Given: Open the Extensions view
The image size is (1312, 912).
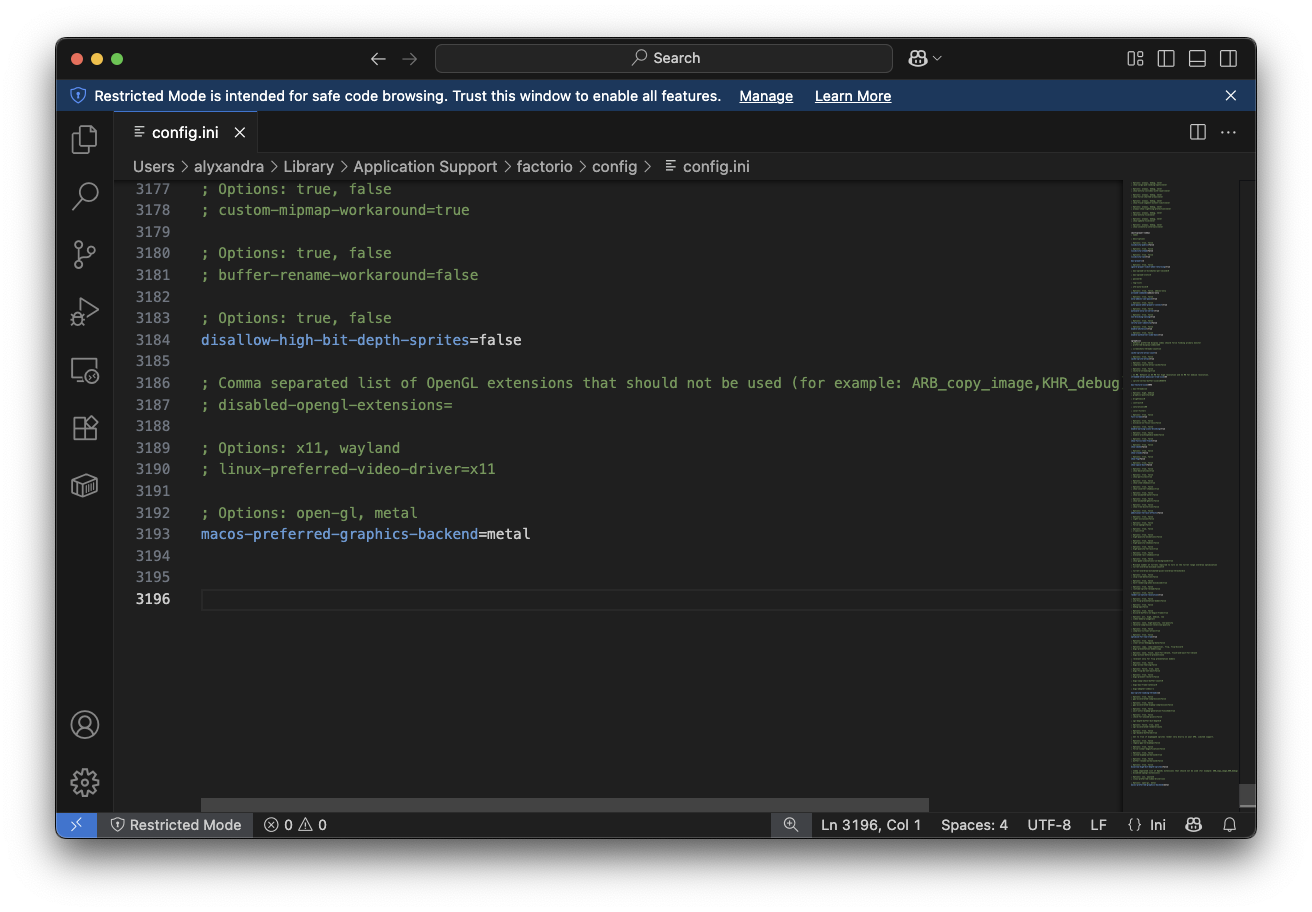Looking at the screenshot, I should (x=85, y=428).
